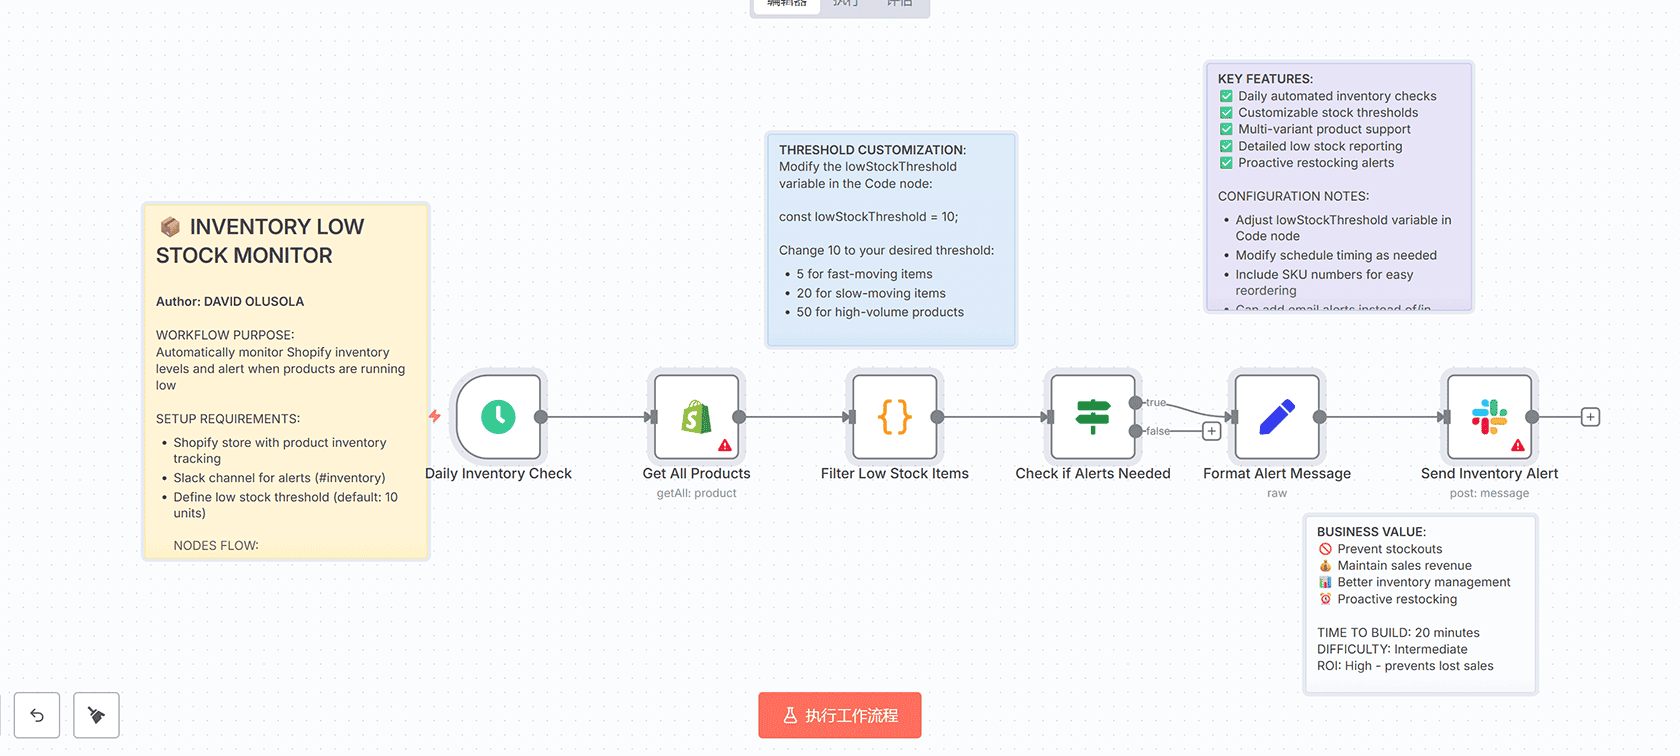Click the lightning bolt trigger indicator
The image size is (1680, 756).
click(x=435, y=416)
